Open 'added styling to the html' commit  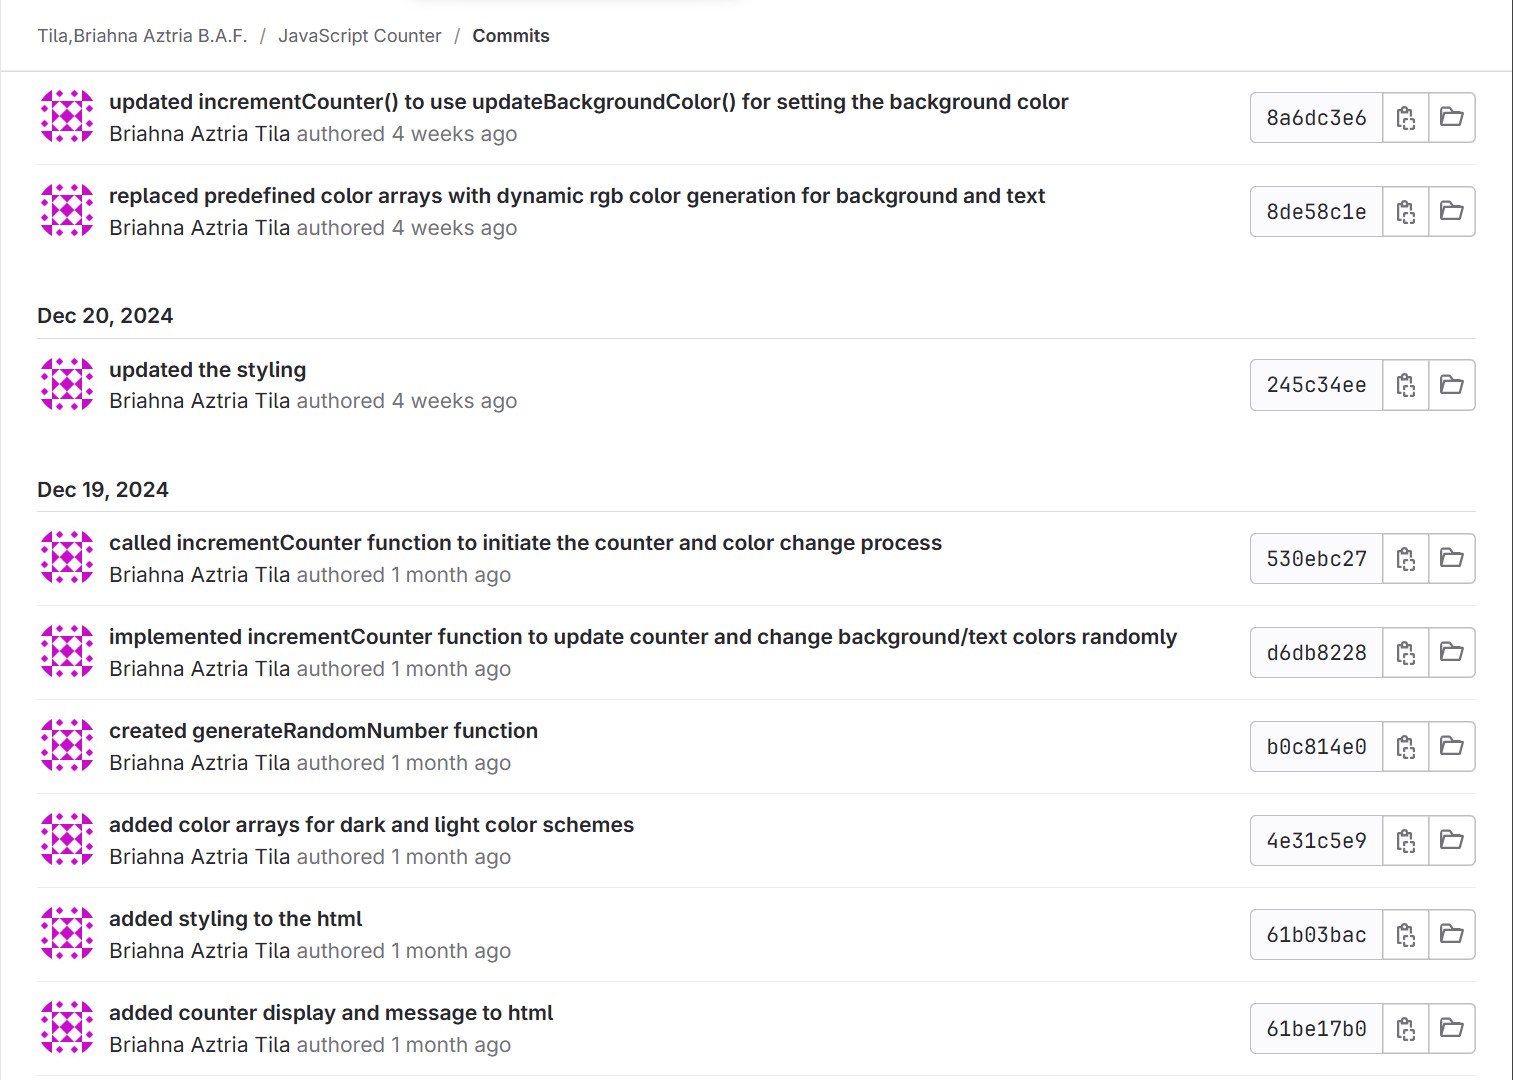click(x=235, y=919)
